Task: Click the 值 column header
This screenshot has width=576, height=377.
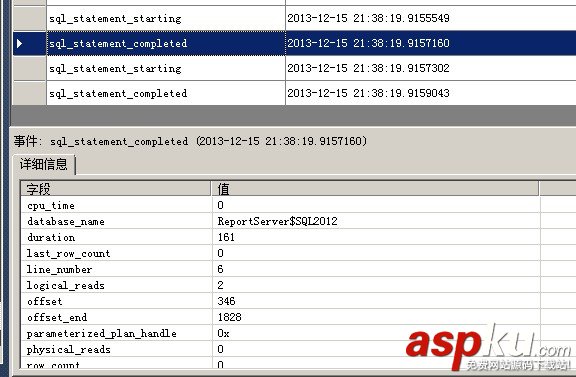Action: (x=375, y=189)
